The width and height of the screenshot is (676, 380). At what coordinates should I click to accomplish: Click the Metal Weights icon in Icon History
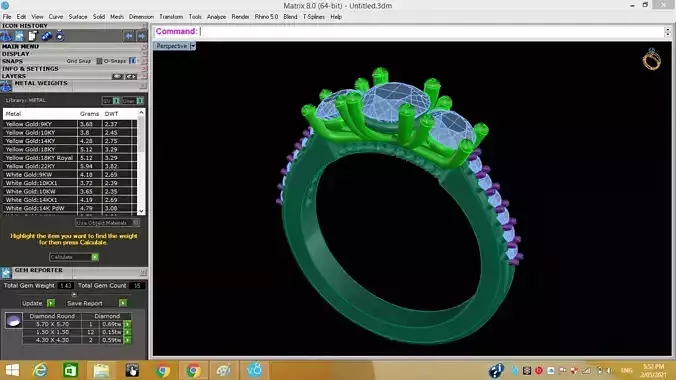6,36
